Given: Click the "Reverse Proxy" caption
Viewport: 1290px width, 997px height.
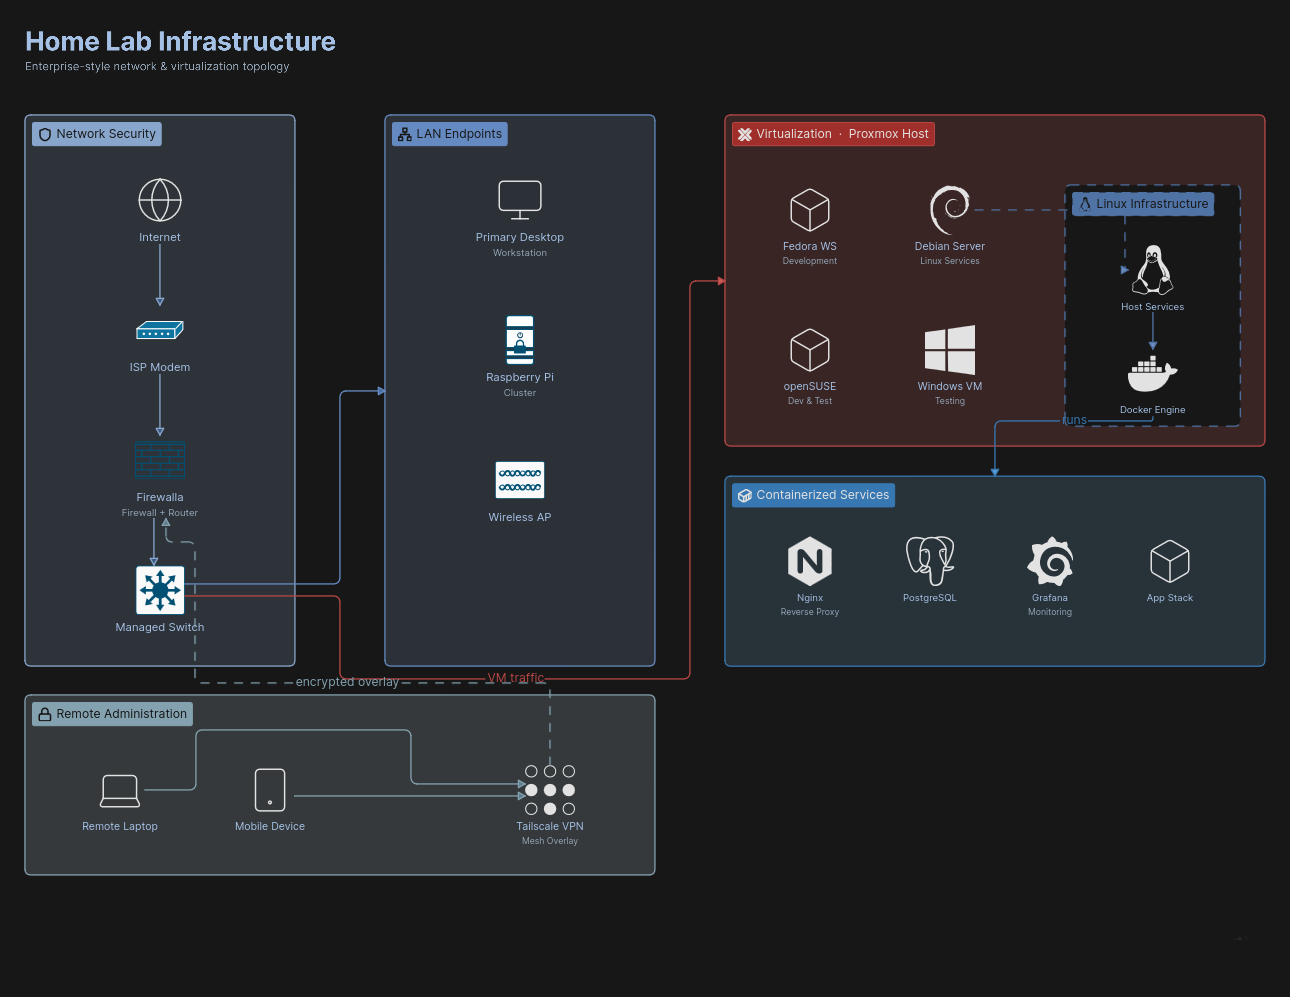Looking at the screenshot, I should [810, 612].
